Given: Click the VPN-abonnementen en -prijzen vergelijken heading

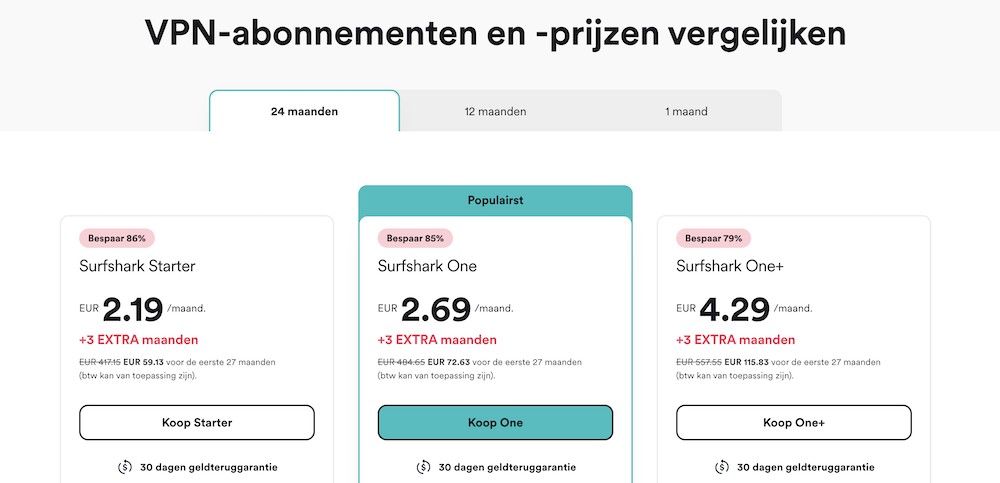Looking at the screenshot, I should click(x=495, y=33).
